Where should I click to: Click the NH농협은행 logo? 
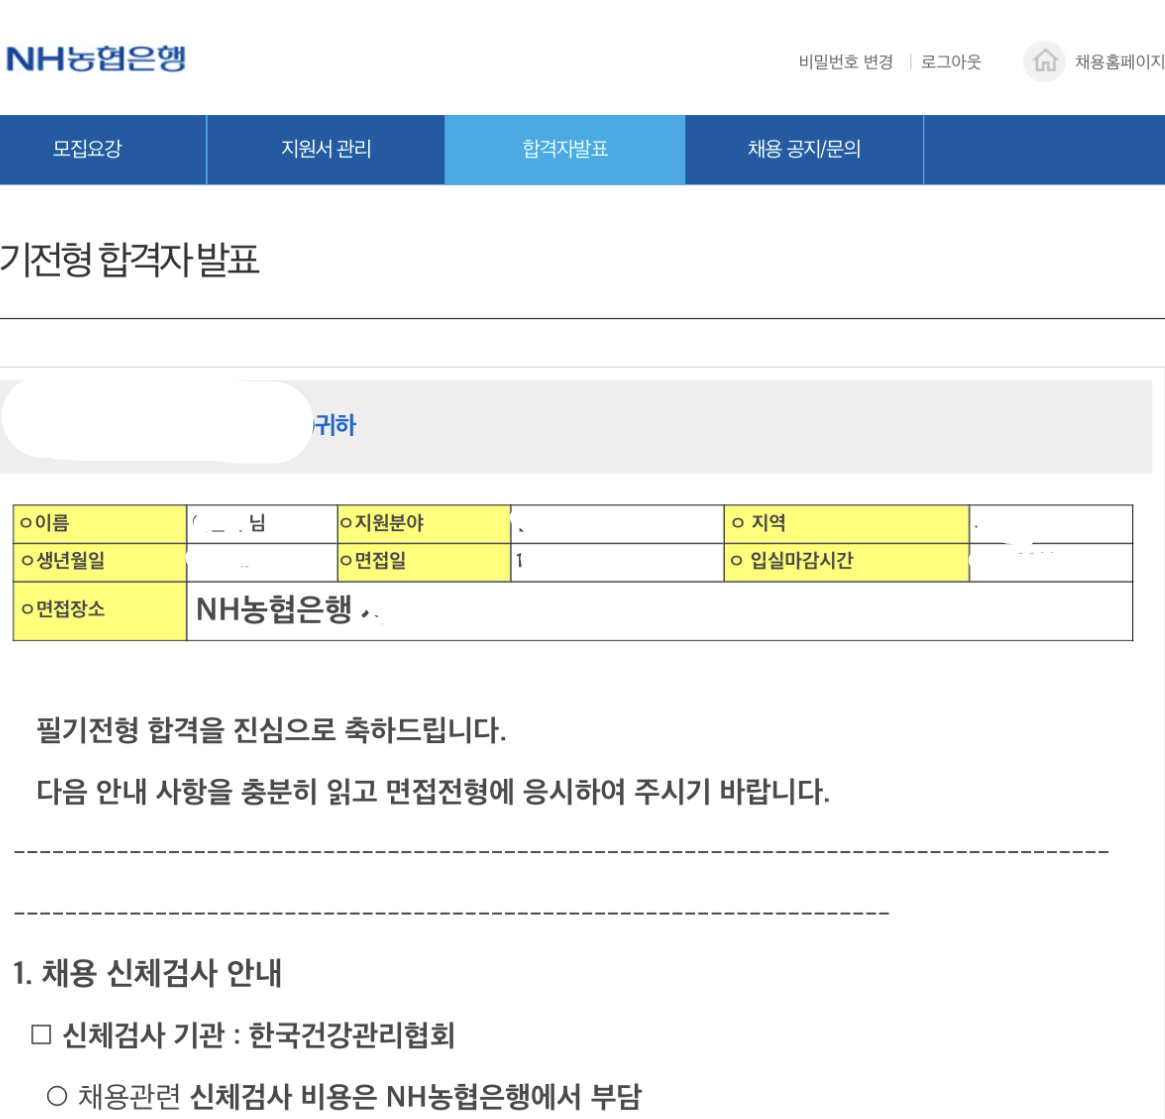[96, 59]
